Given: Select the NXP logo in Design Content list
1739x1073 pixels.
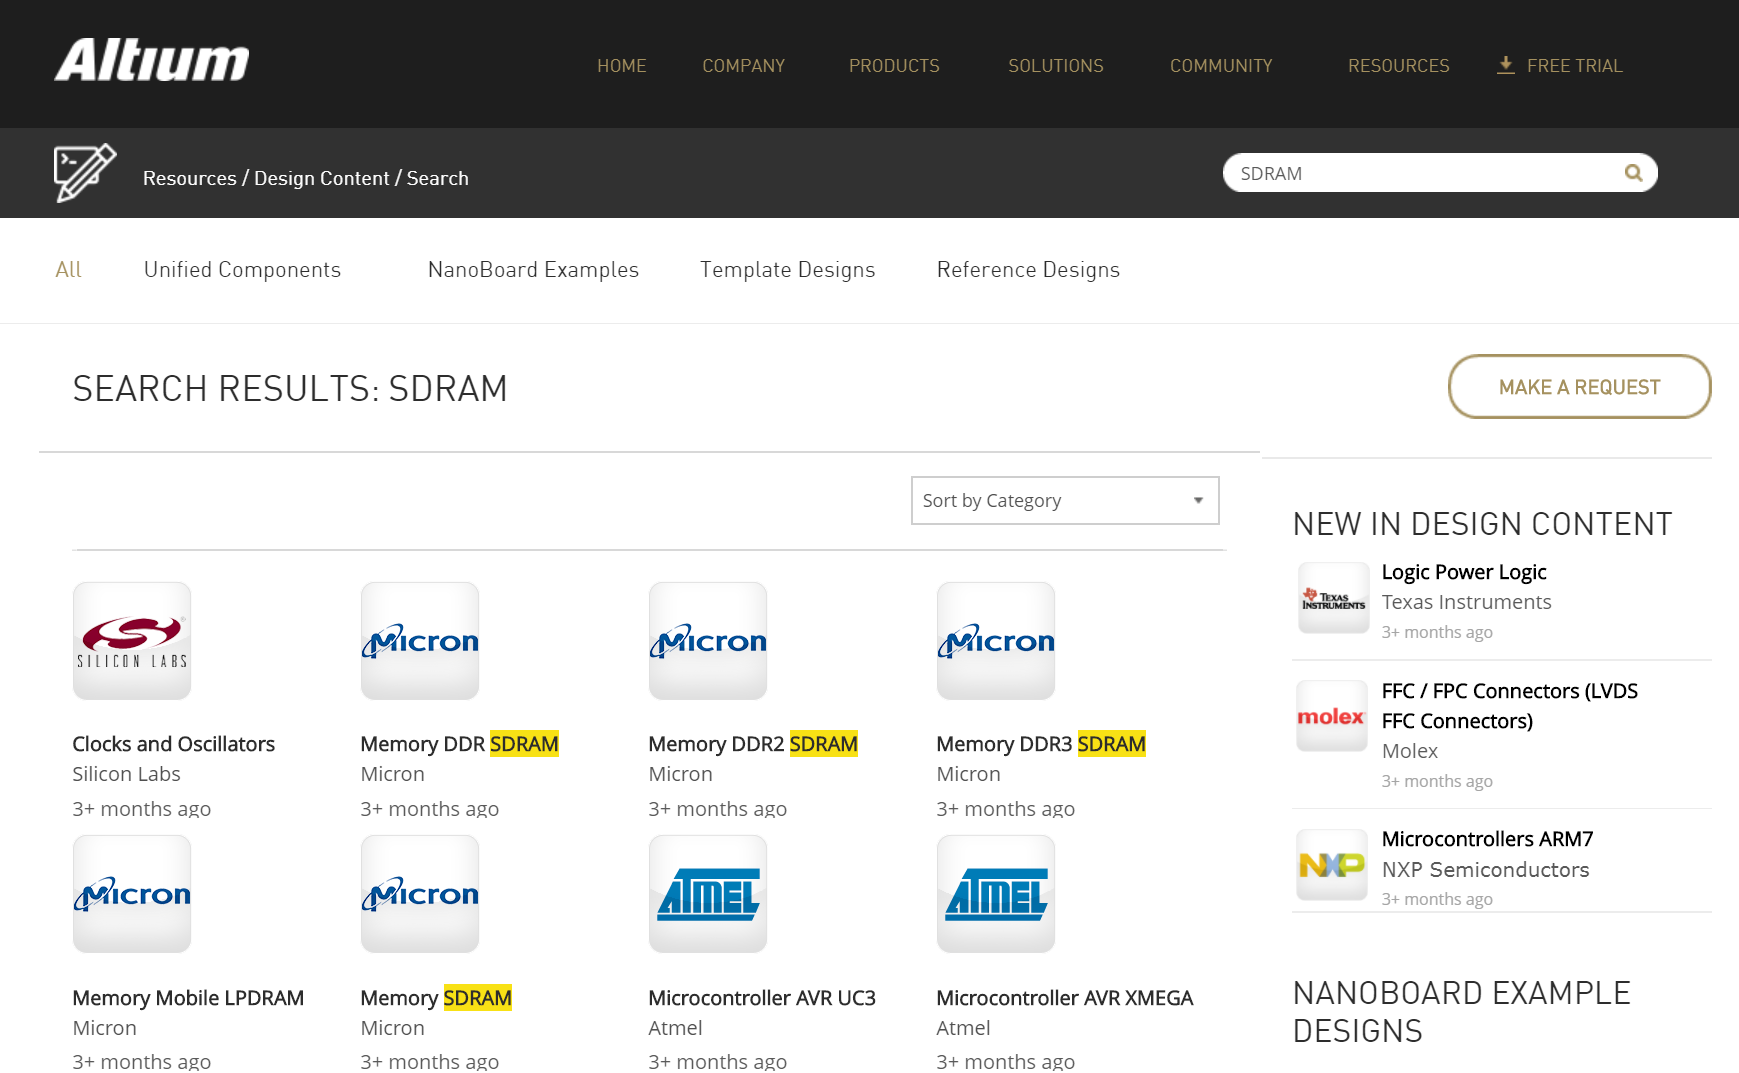Looking at the screenshot, I should coord(1331,863).
